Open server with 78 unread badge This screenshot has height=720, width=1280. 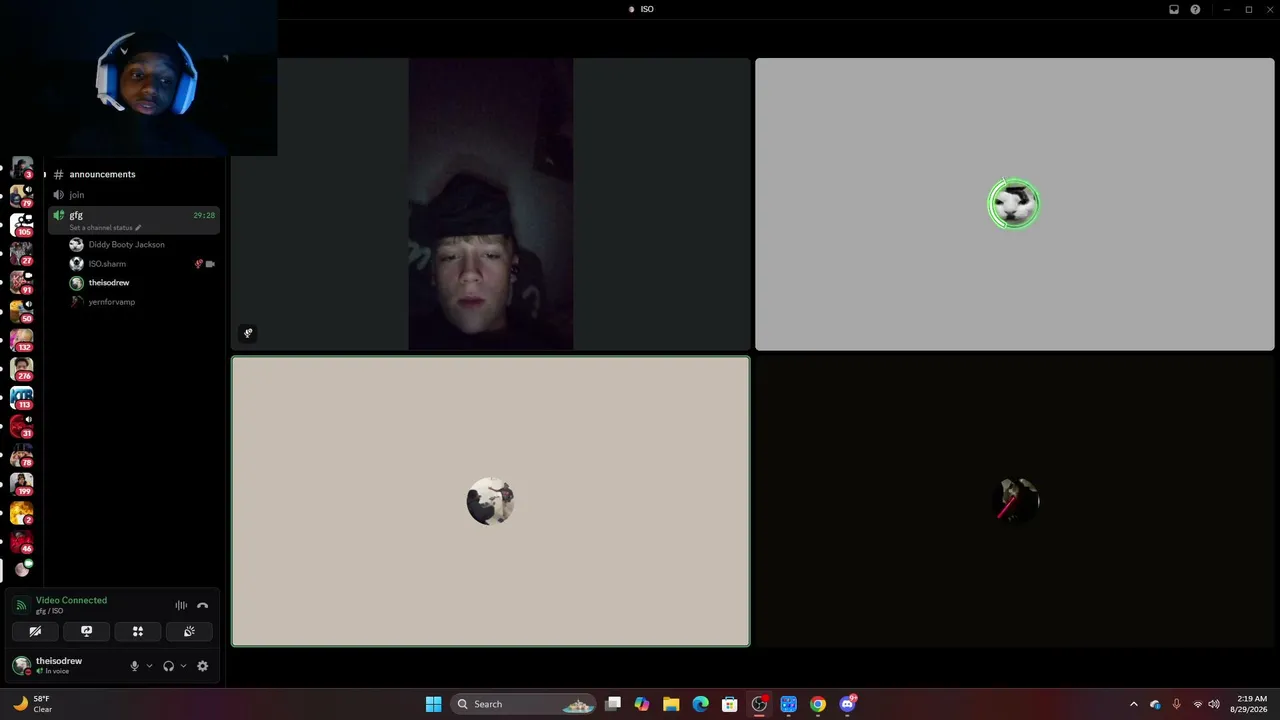pos(21,456)
